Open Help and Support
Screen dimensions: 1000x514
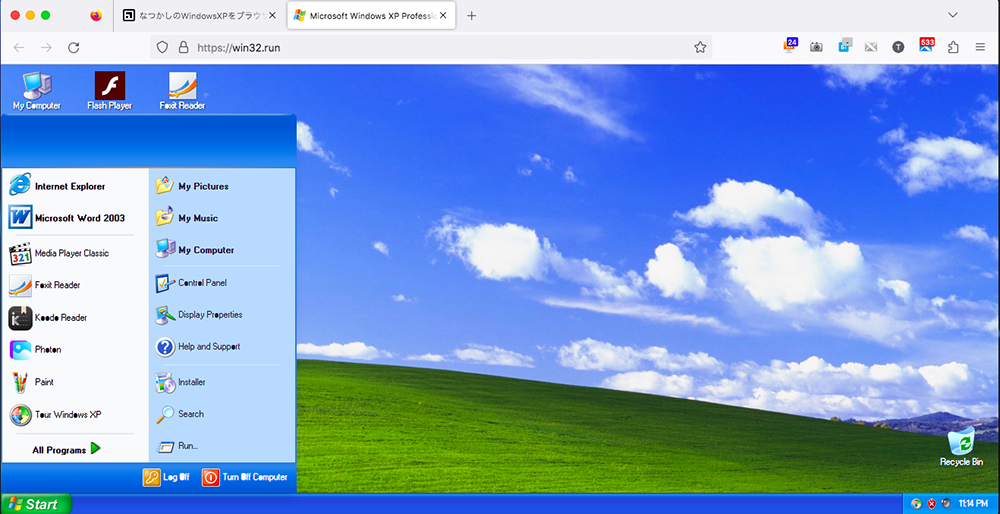[x=221, y=346]
